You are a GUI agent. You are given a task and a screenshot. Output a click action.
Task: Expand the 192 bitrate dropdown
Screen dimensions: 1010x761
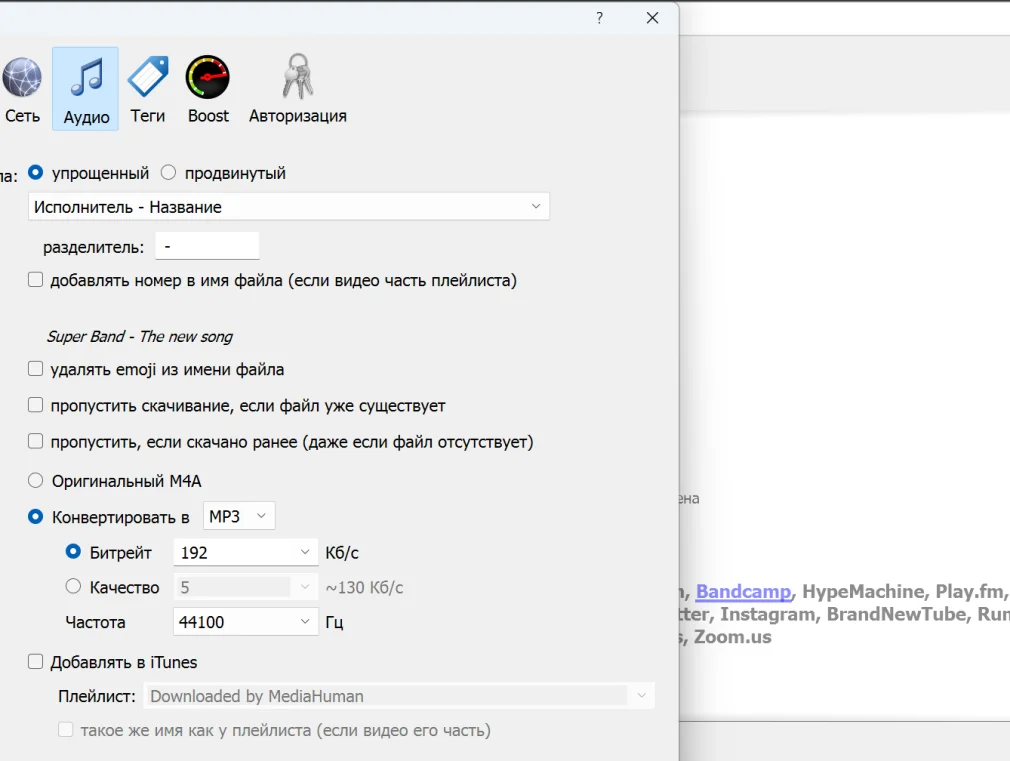(245, 552)
